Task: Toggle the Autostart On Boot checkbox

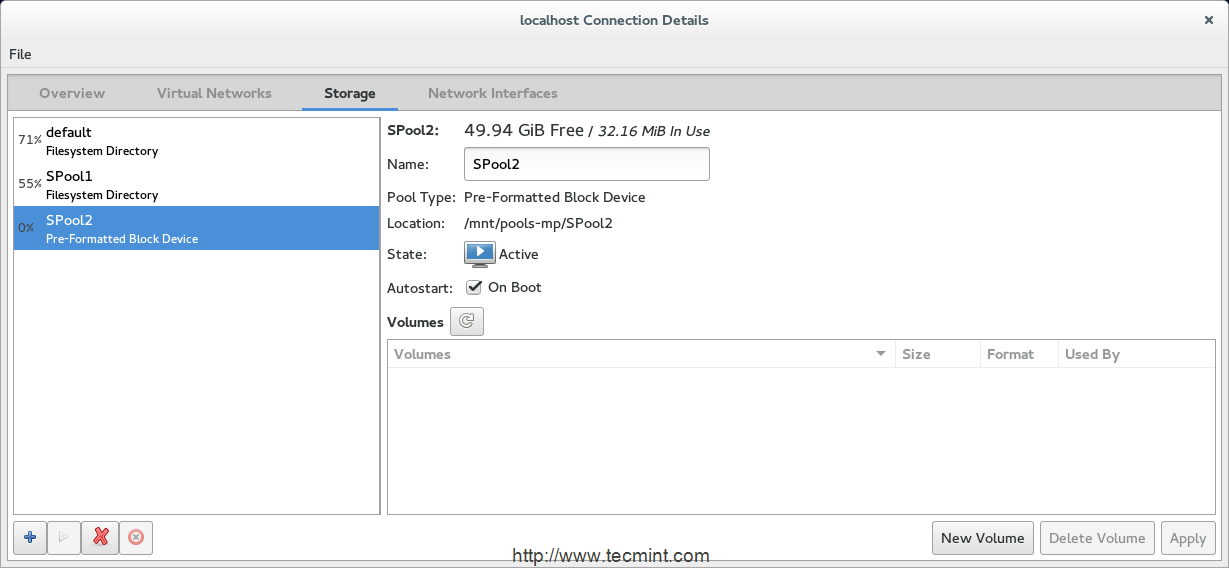Action: (x=475, y=288)
